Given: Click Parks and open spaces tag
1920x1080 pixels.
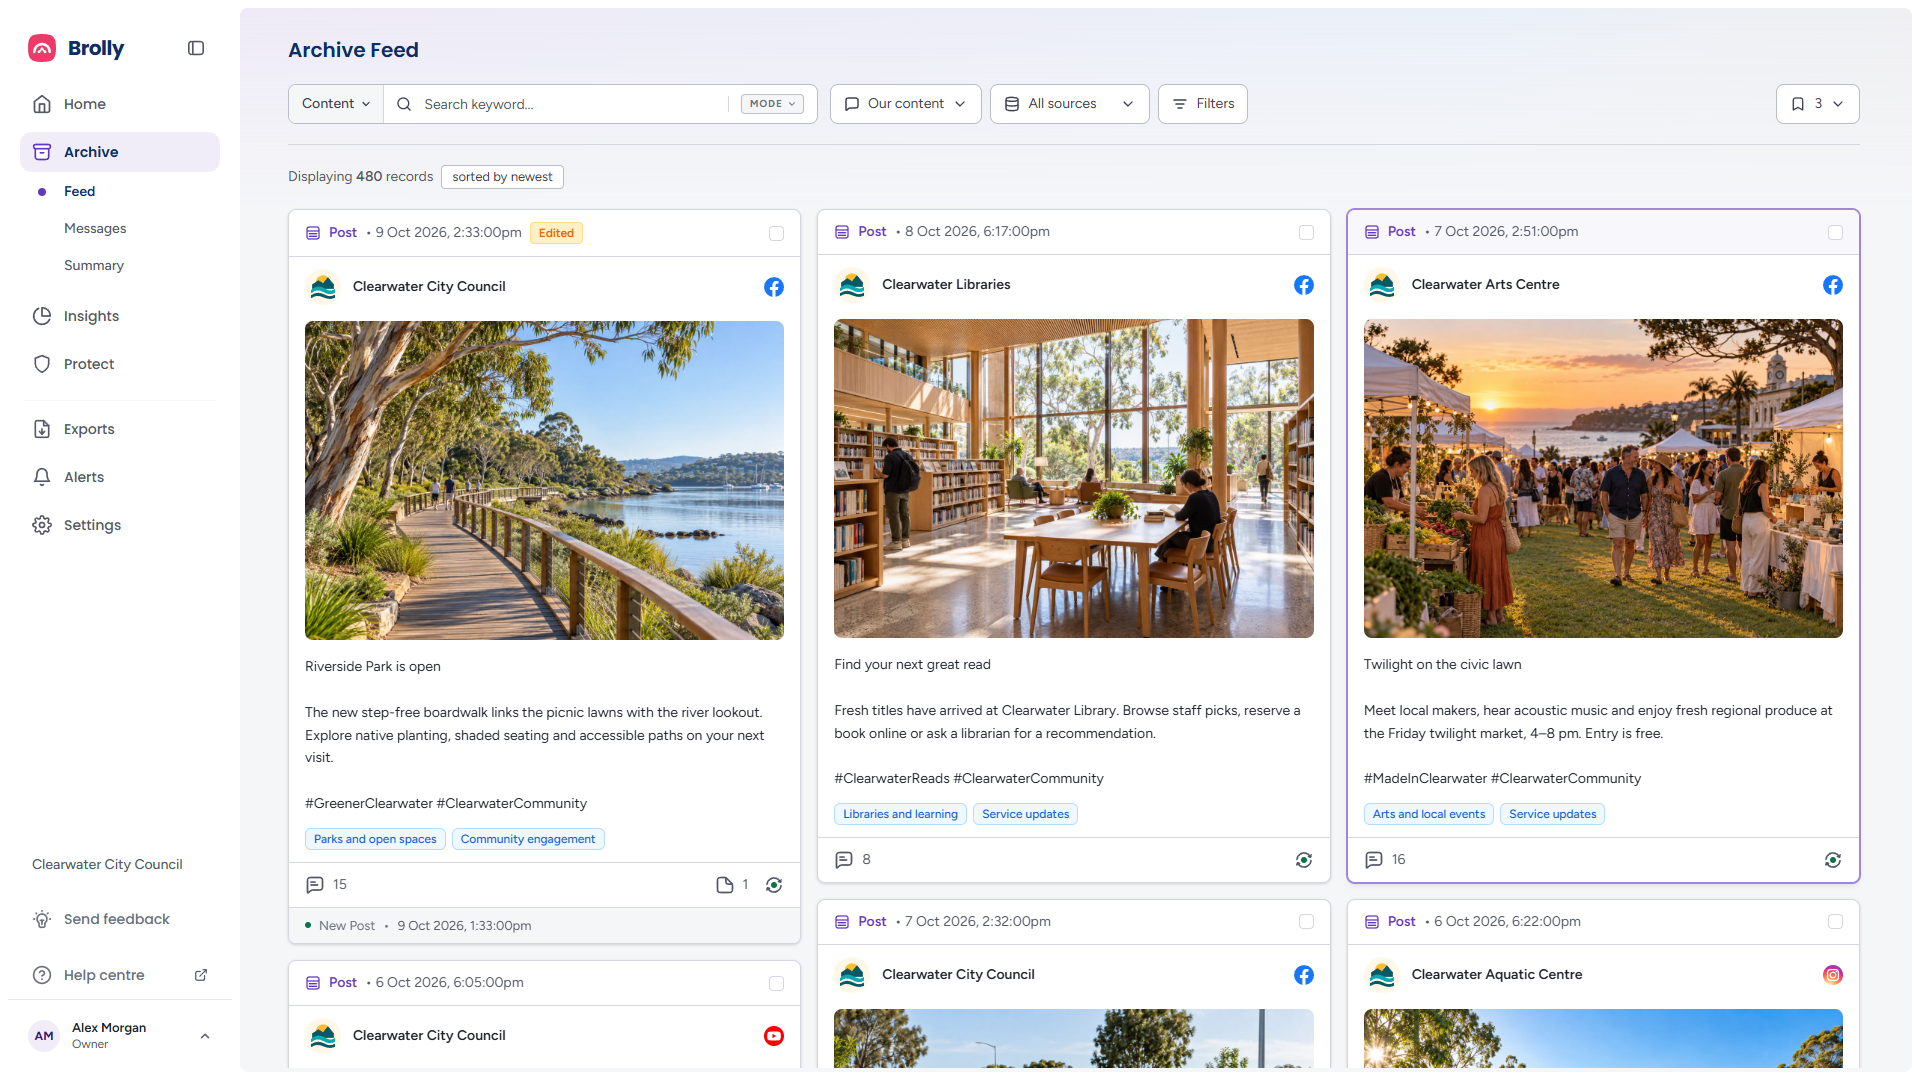Looking at the screenshot, I should 375,839.
